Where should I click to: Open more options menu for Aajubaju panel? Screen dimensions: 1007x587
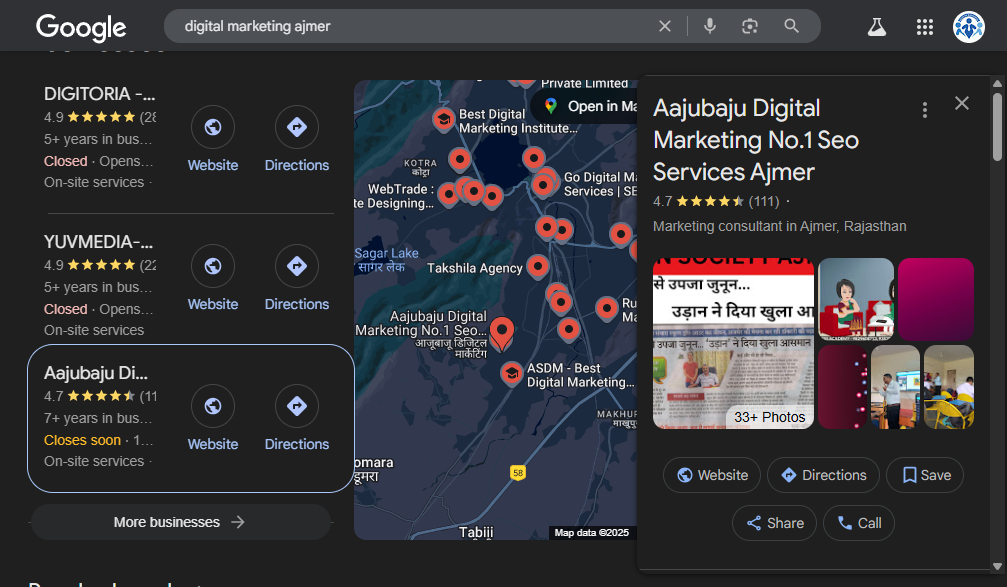925,110
